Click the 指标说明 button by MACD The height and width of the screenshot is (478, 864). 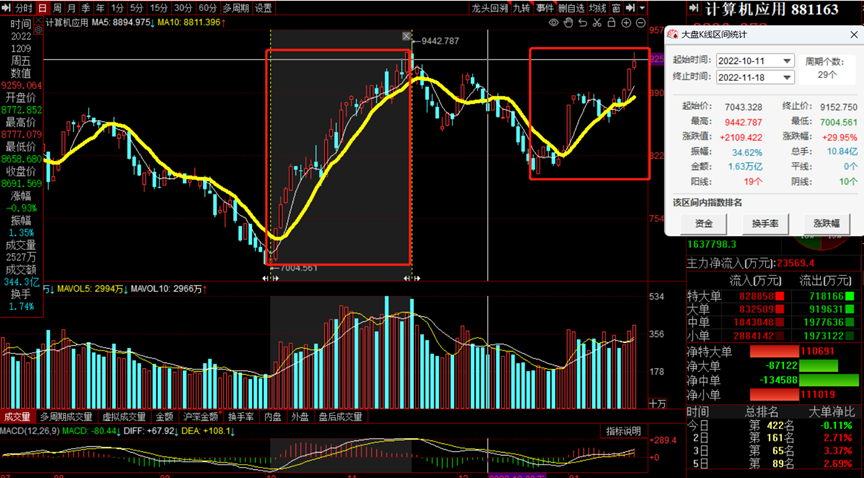click(x=622, y=431)
